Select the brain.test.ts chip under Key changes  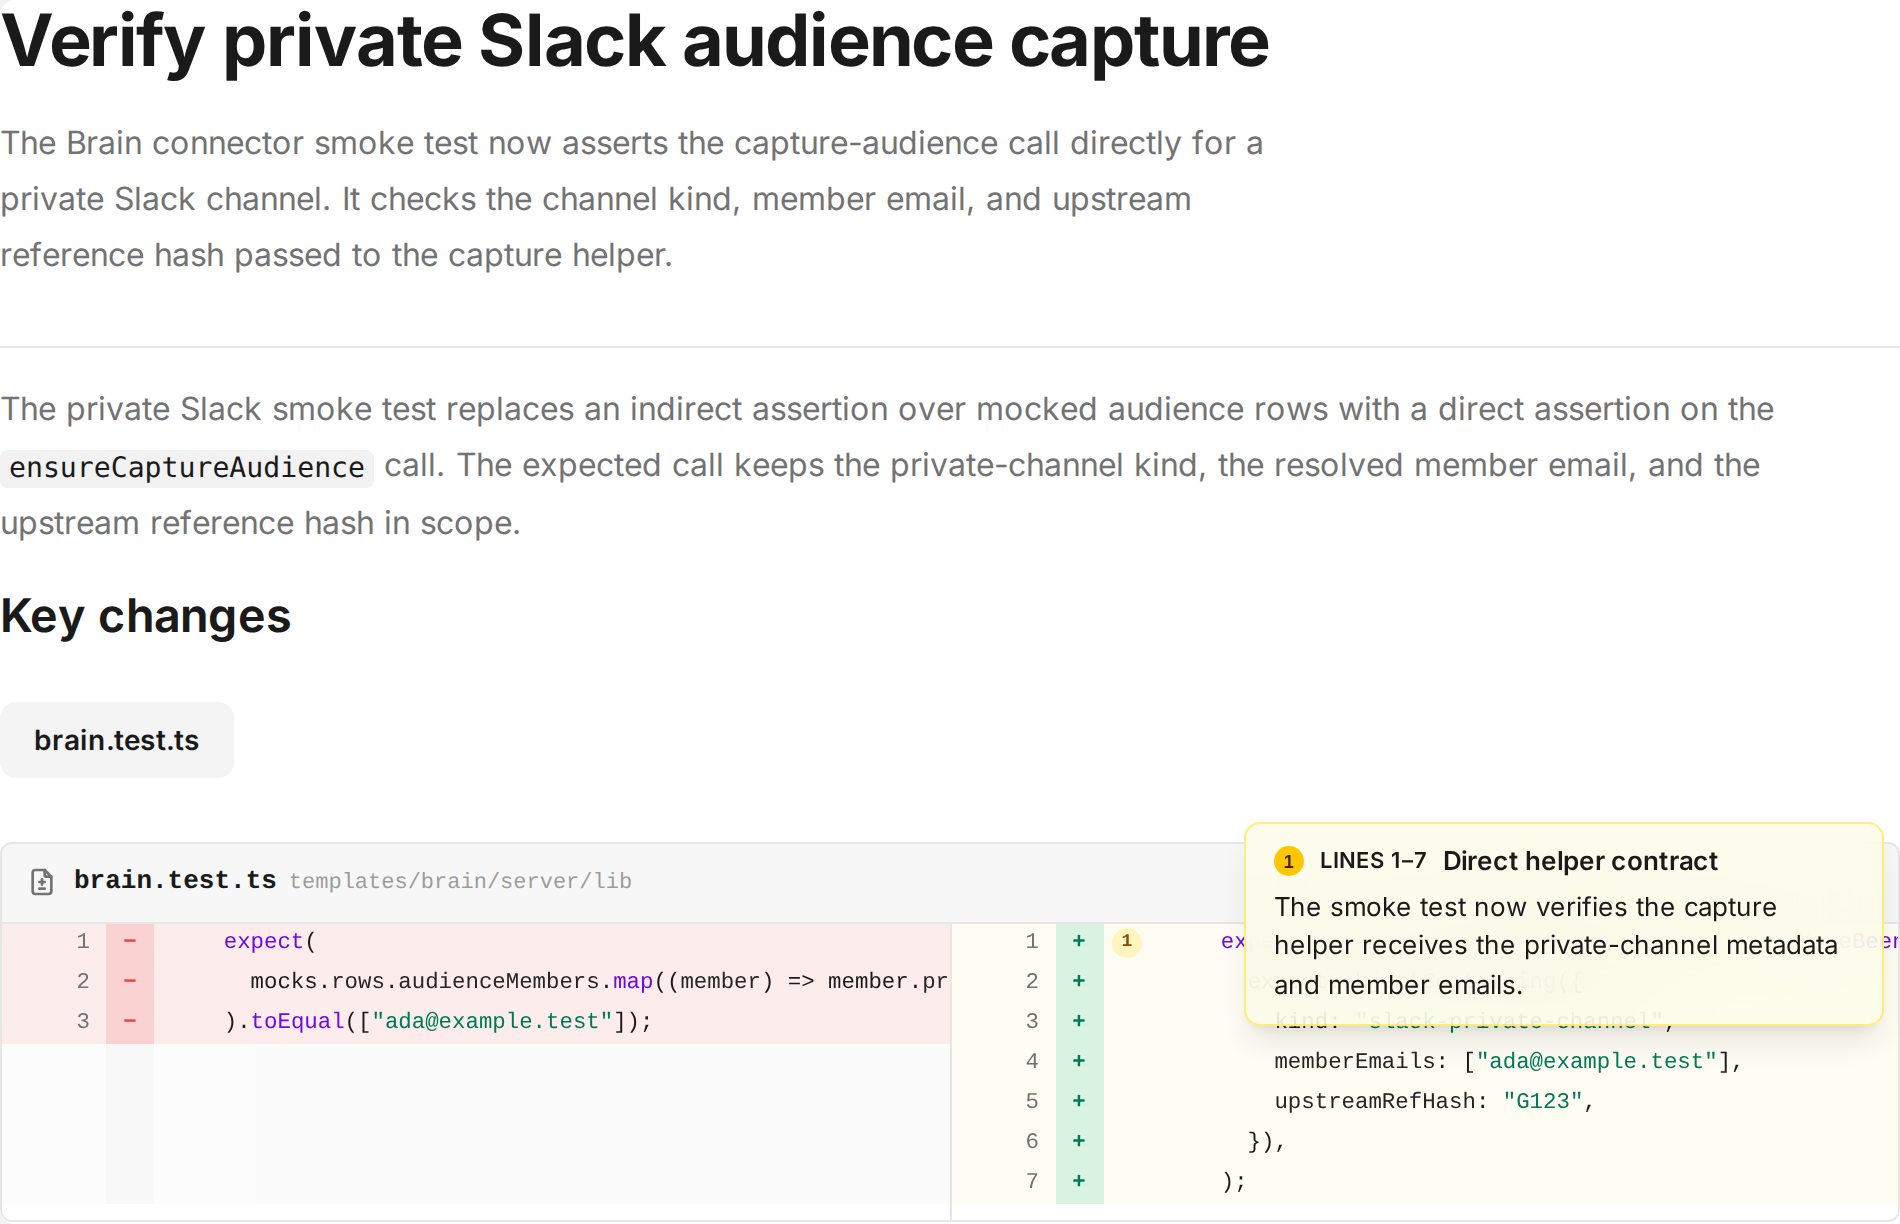[117, 740]
